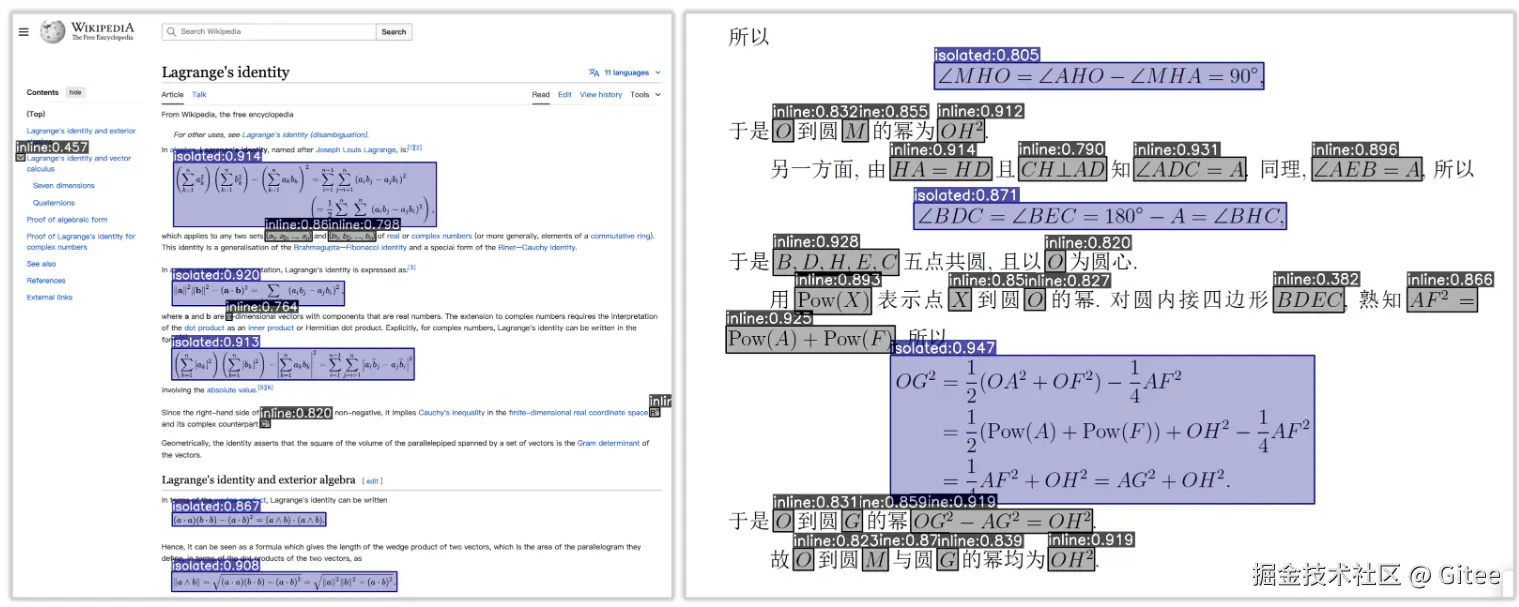Image resolution: width=1519 pixels, height=607 pixels.
Task: Open the Cauchy's inequality link
Action: point(451,412)
